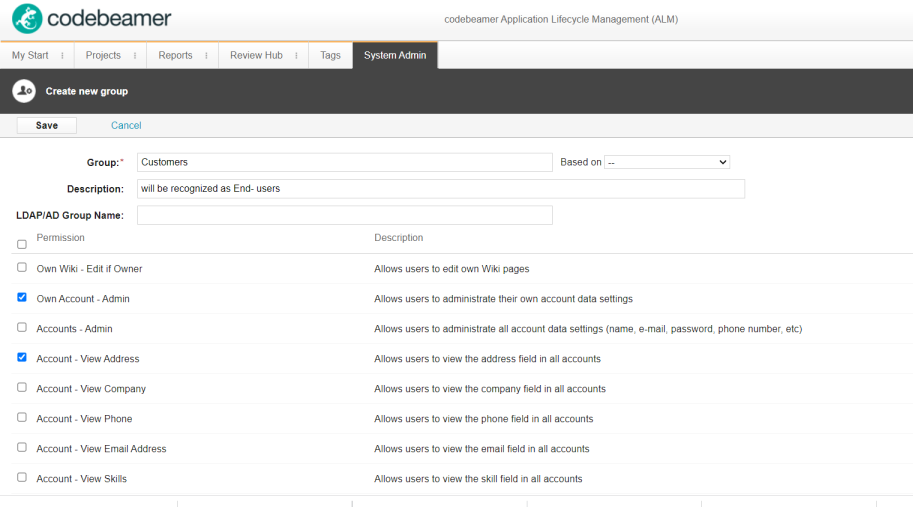The image size is (913, 507).
Task: Disable Account - View Address permission
Action: pyautogui.click(x=22, y=358)
